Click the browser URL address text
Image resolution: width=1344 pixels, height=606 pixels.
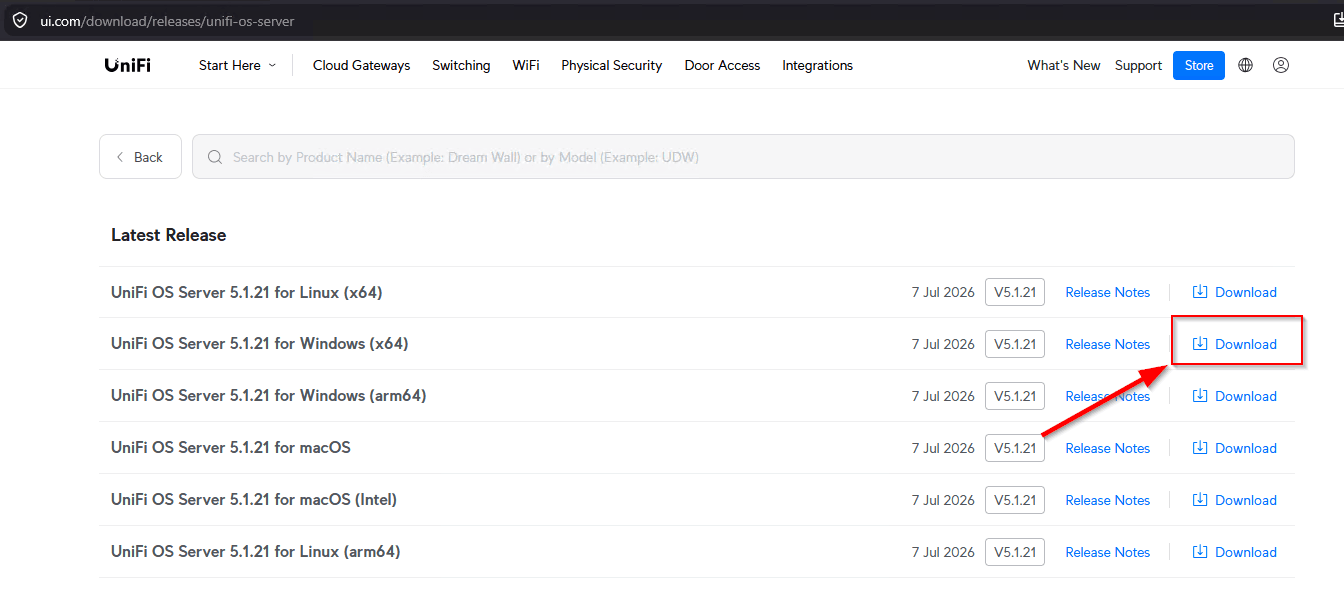[x=167, y=20]
